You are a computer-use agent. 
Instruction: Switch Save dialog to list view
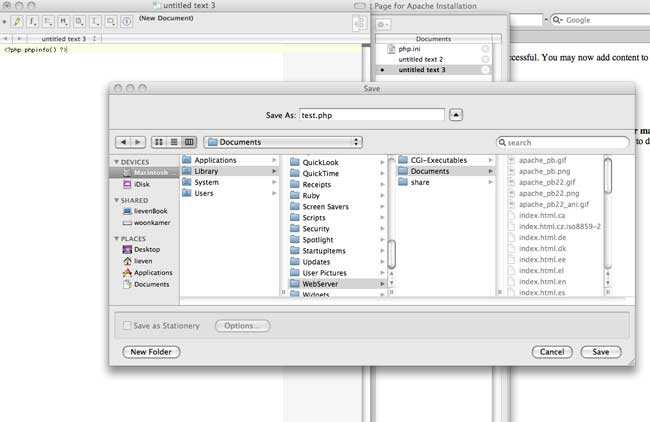pos(174,142)
